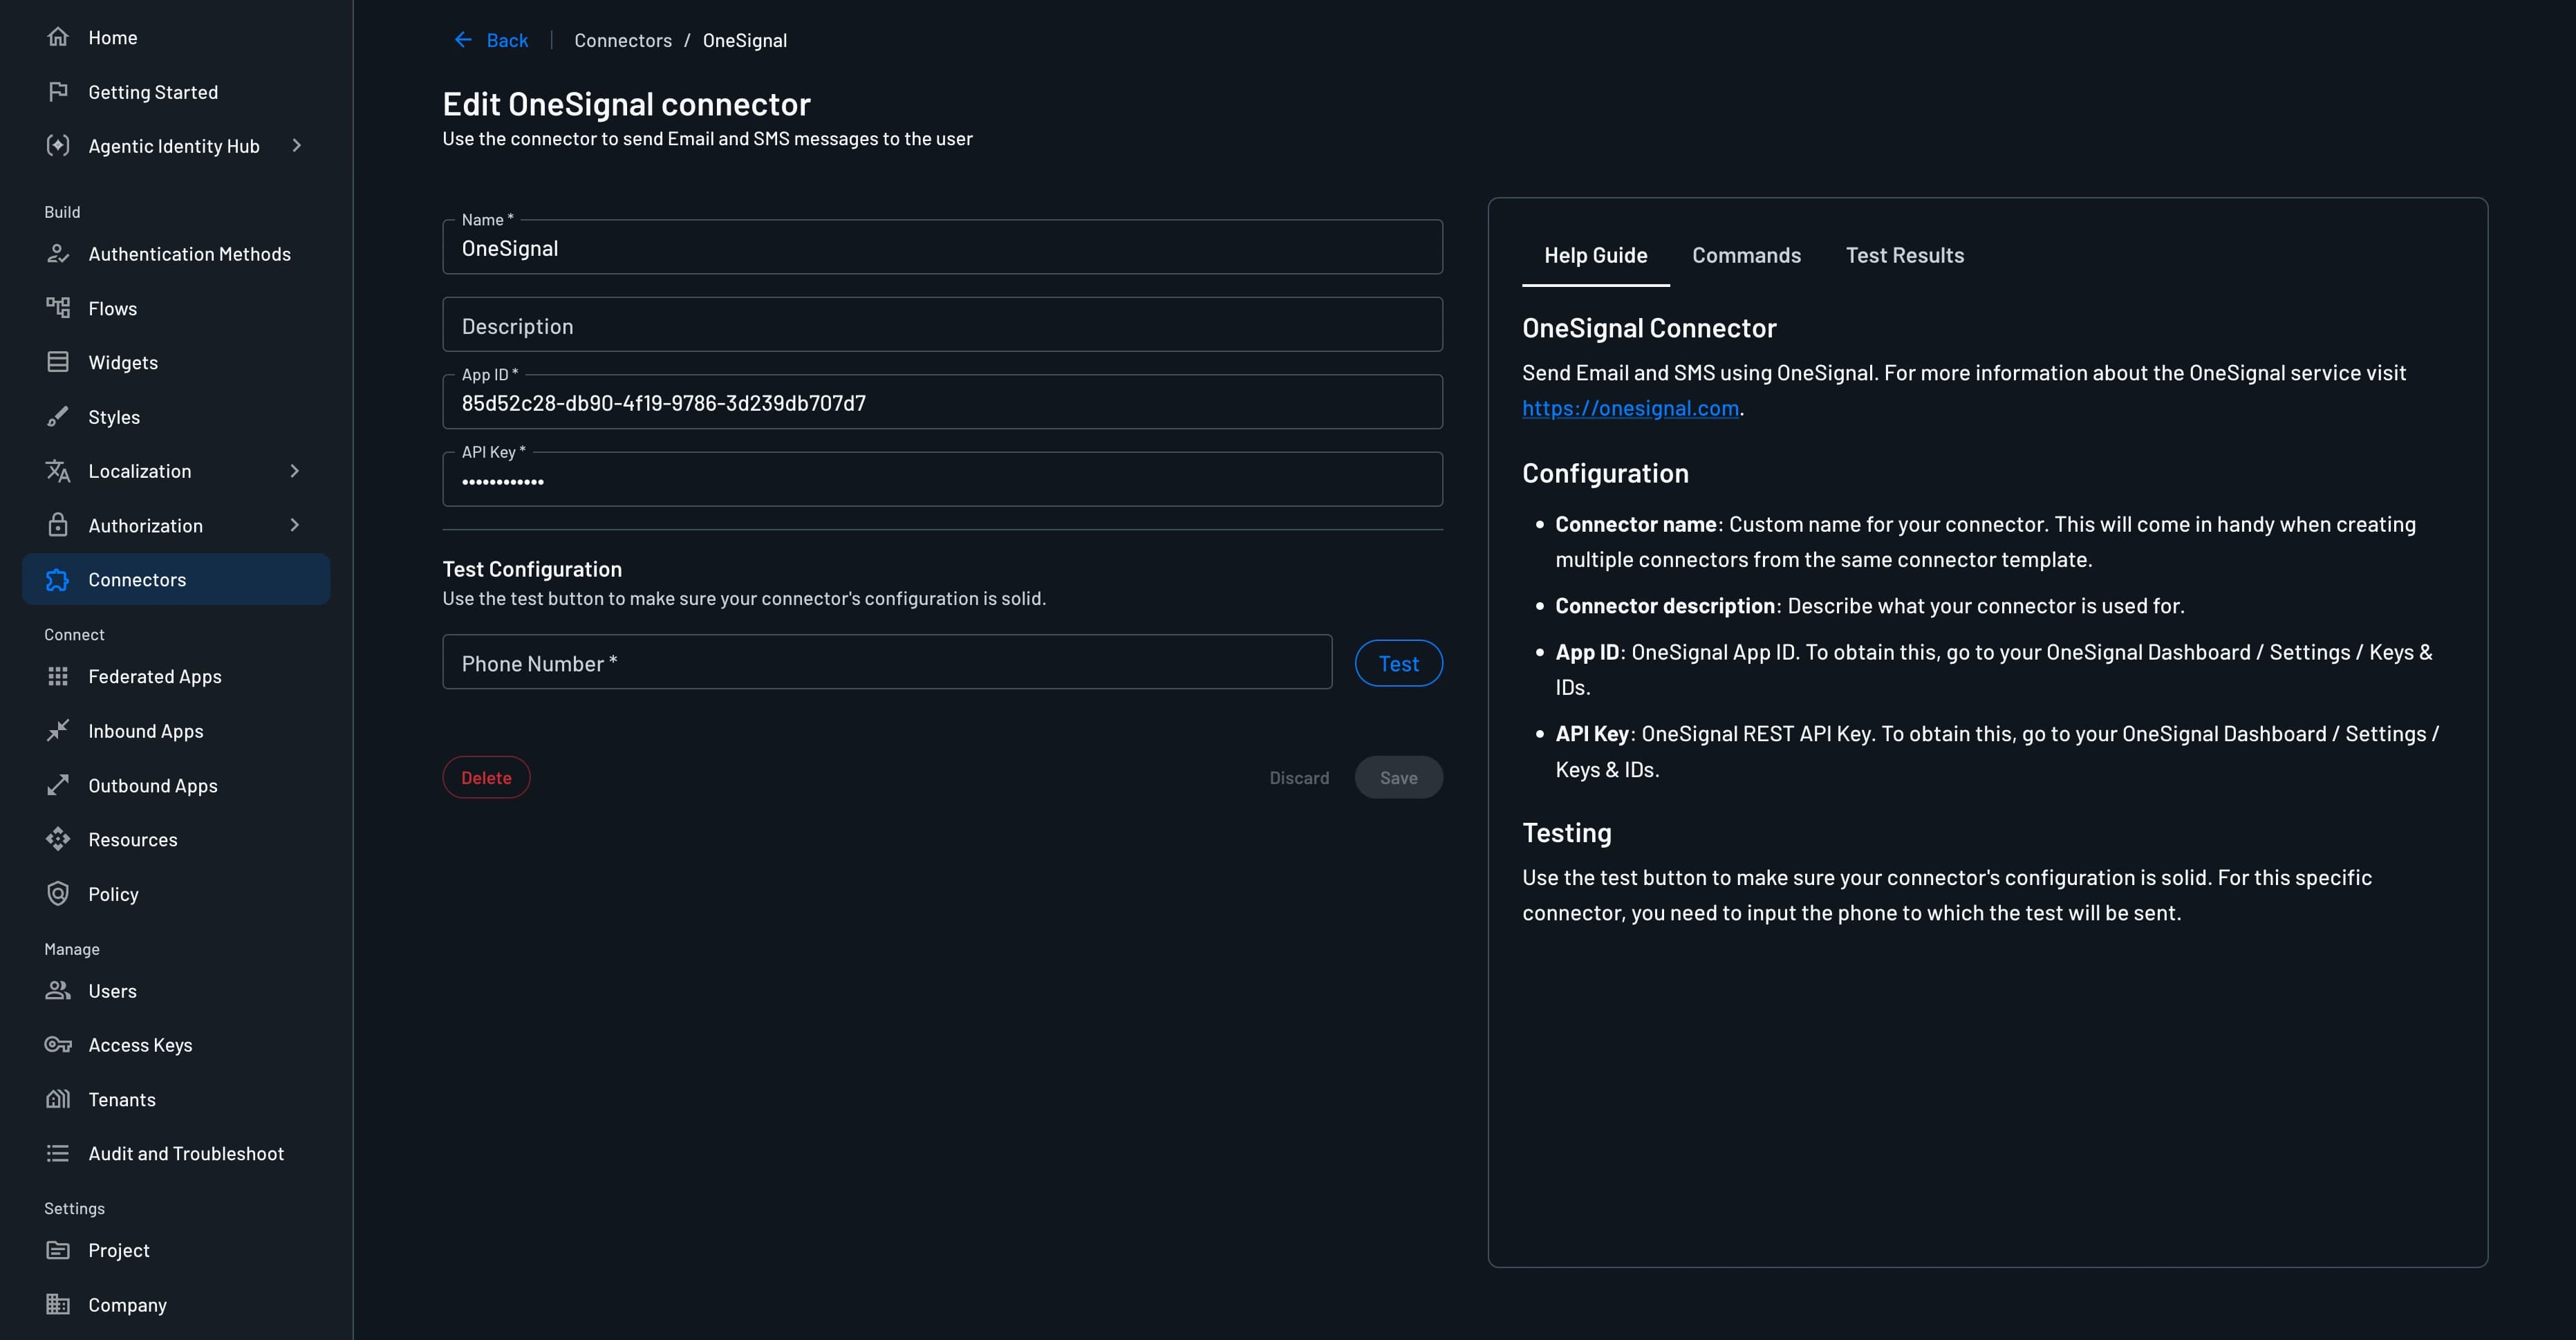
Task: Open the https://onesignal.com link
Action: (x=1630, y=408)
